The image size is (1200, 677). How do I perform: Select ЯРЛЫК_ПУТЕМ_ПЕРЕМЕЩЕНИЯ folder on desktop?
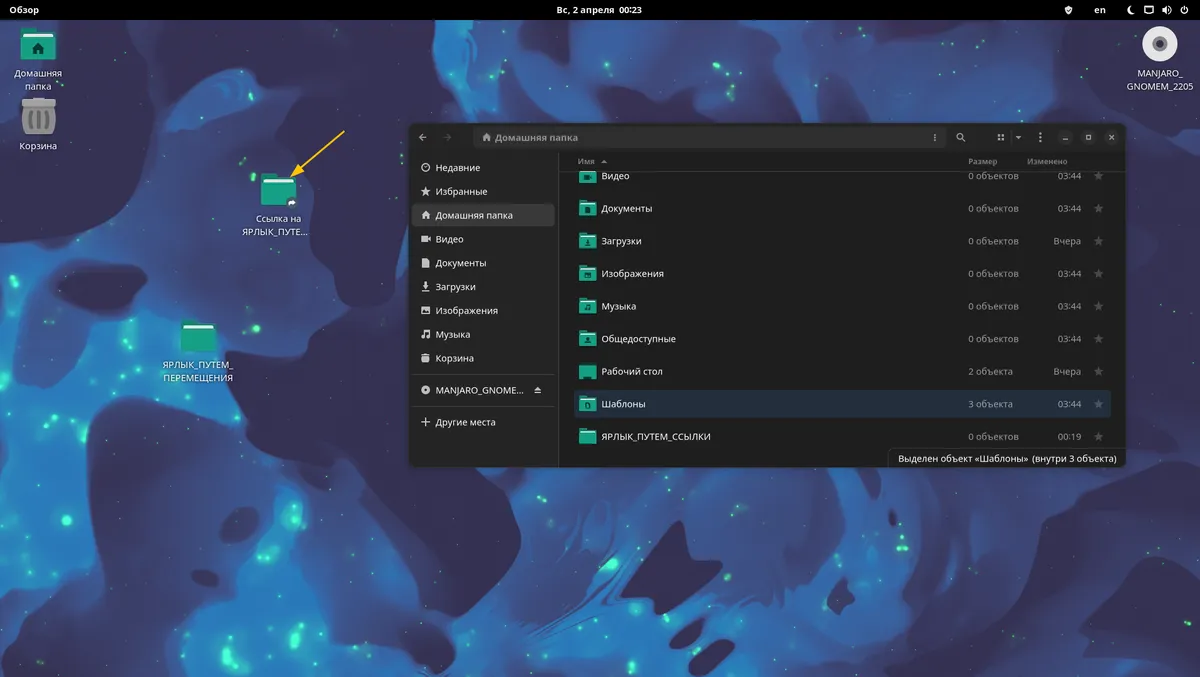[198, 338]
